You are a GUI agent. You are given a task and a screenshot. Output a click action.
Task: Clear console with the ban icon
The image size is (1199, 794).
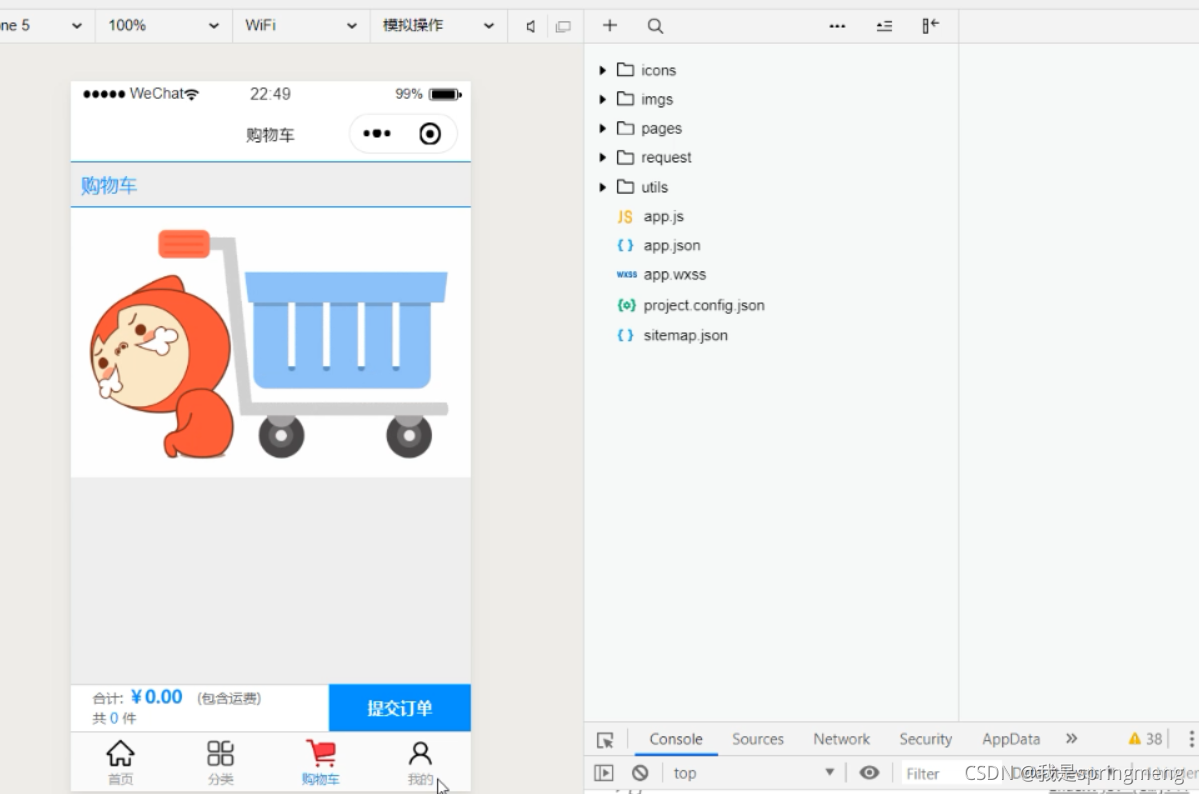640,773
